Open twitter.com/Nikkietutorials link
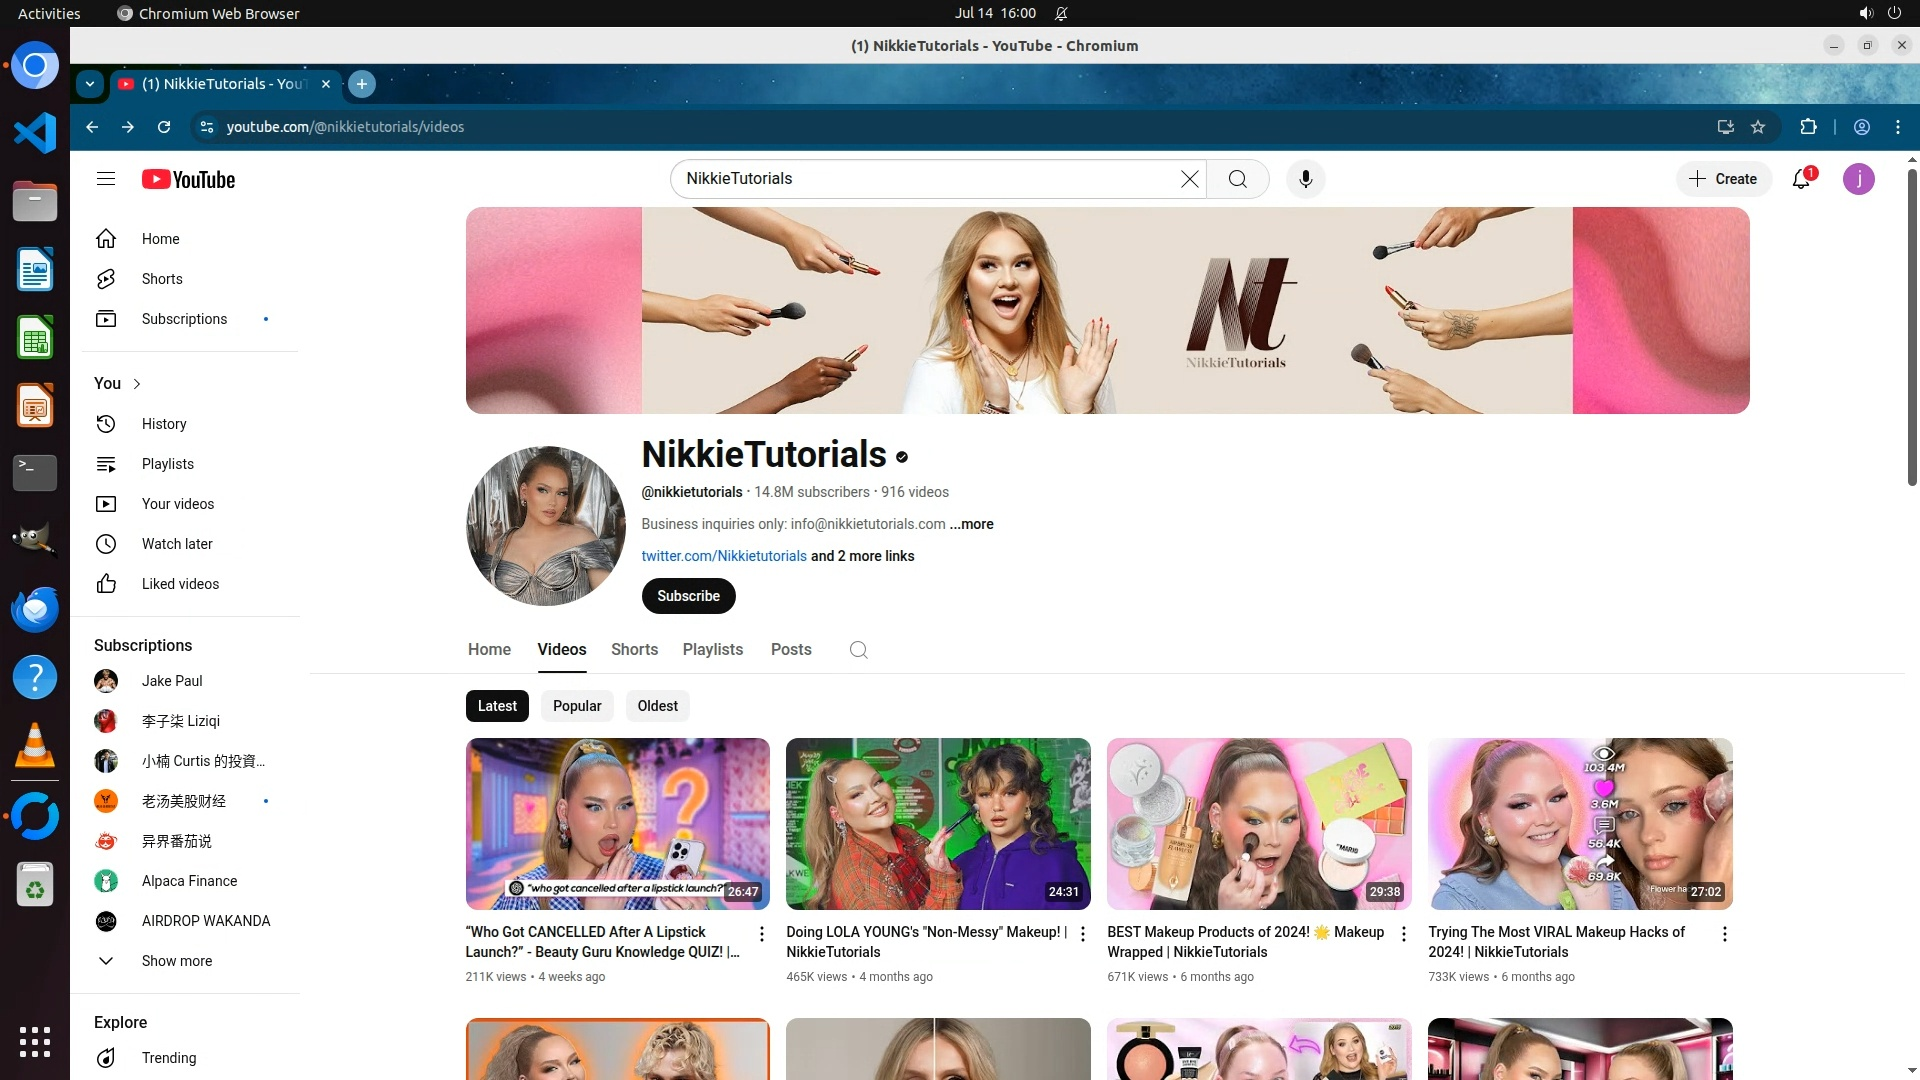The height and width of the screenshot is (1080, 1920). (x=723, y=556)
